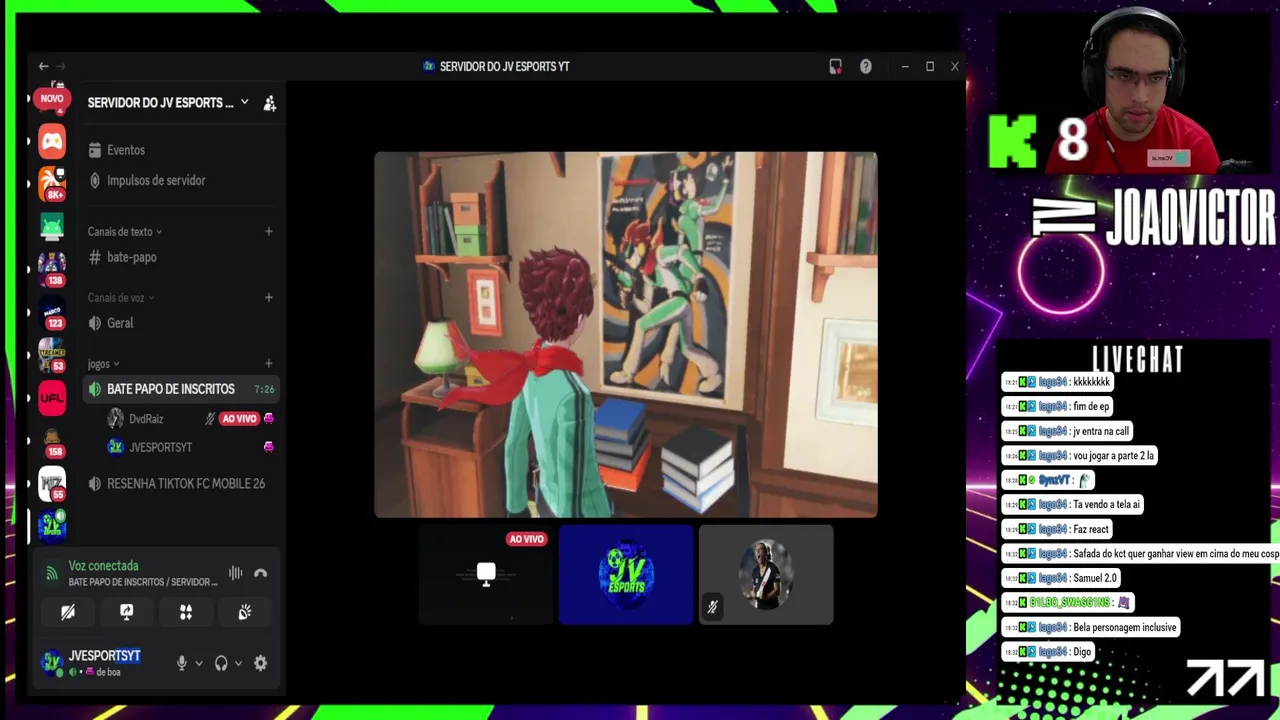Open the help question mark icon
Image resolution: width=1280 pixels, height=720 pixels.
[x=866, y=66]
